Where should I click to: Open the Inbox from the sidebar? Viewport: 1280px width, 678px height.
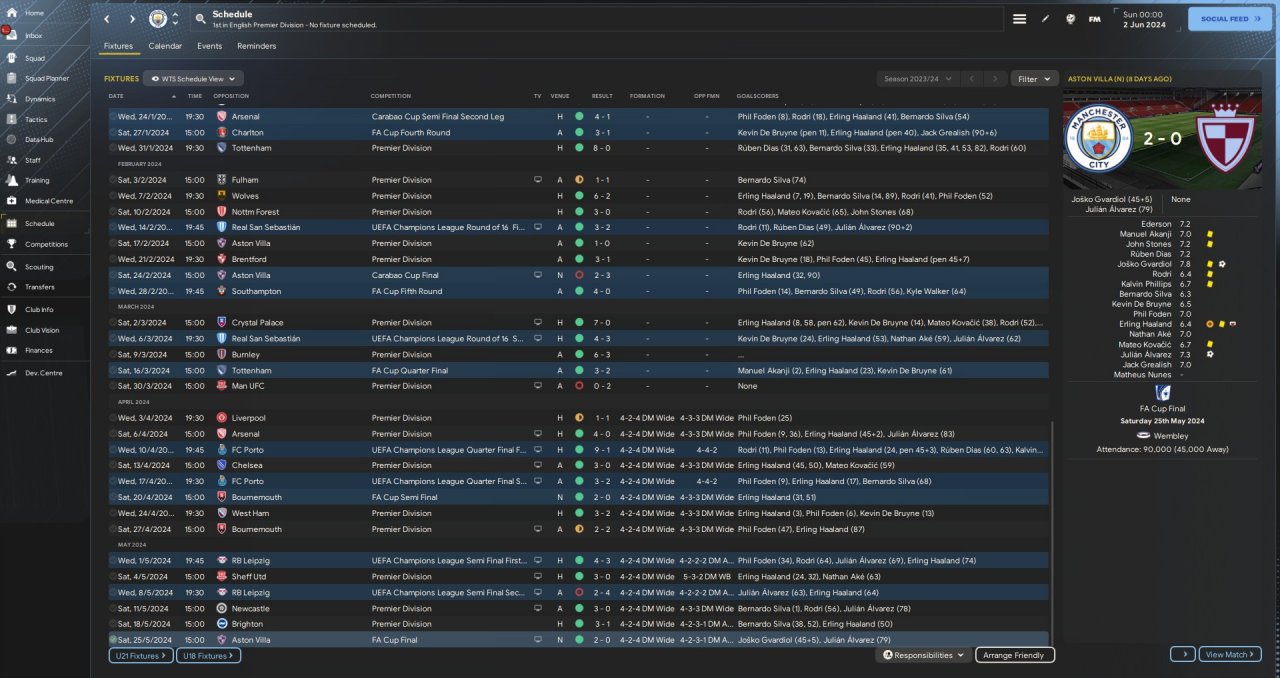[x=13, y=35]
